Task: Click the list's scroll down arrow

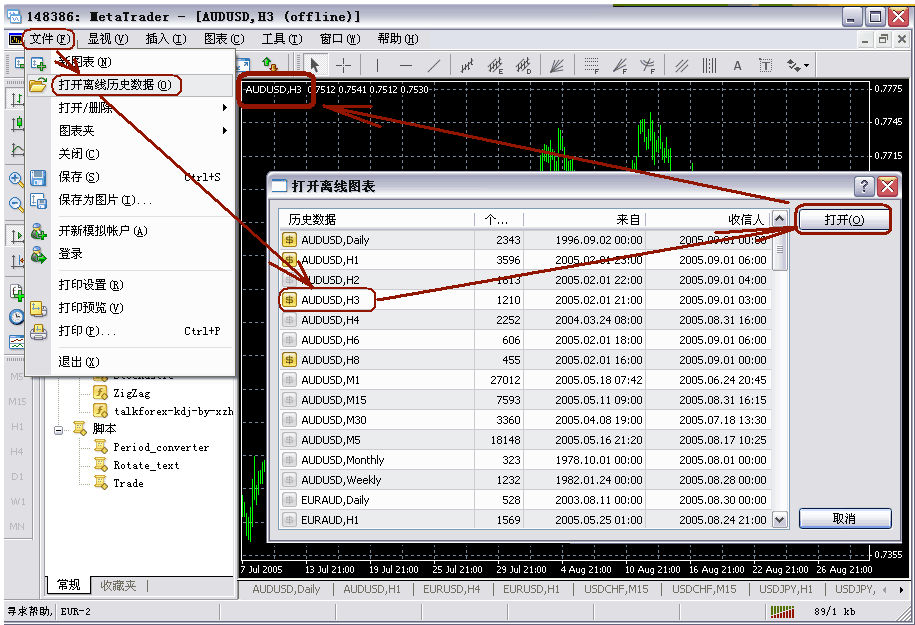Action: pyautogui.click(x=780, y=519)
